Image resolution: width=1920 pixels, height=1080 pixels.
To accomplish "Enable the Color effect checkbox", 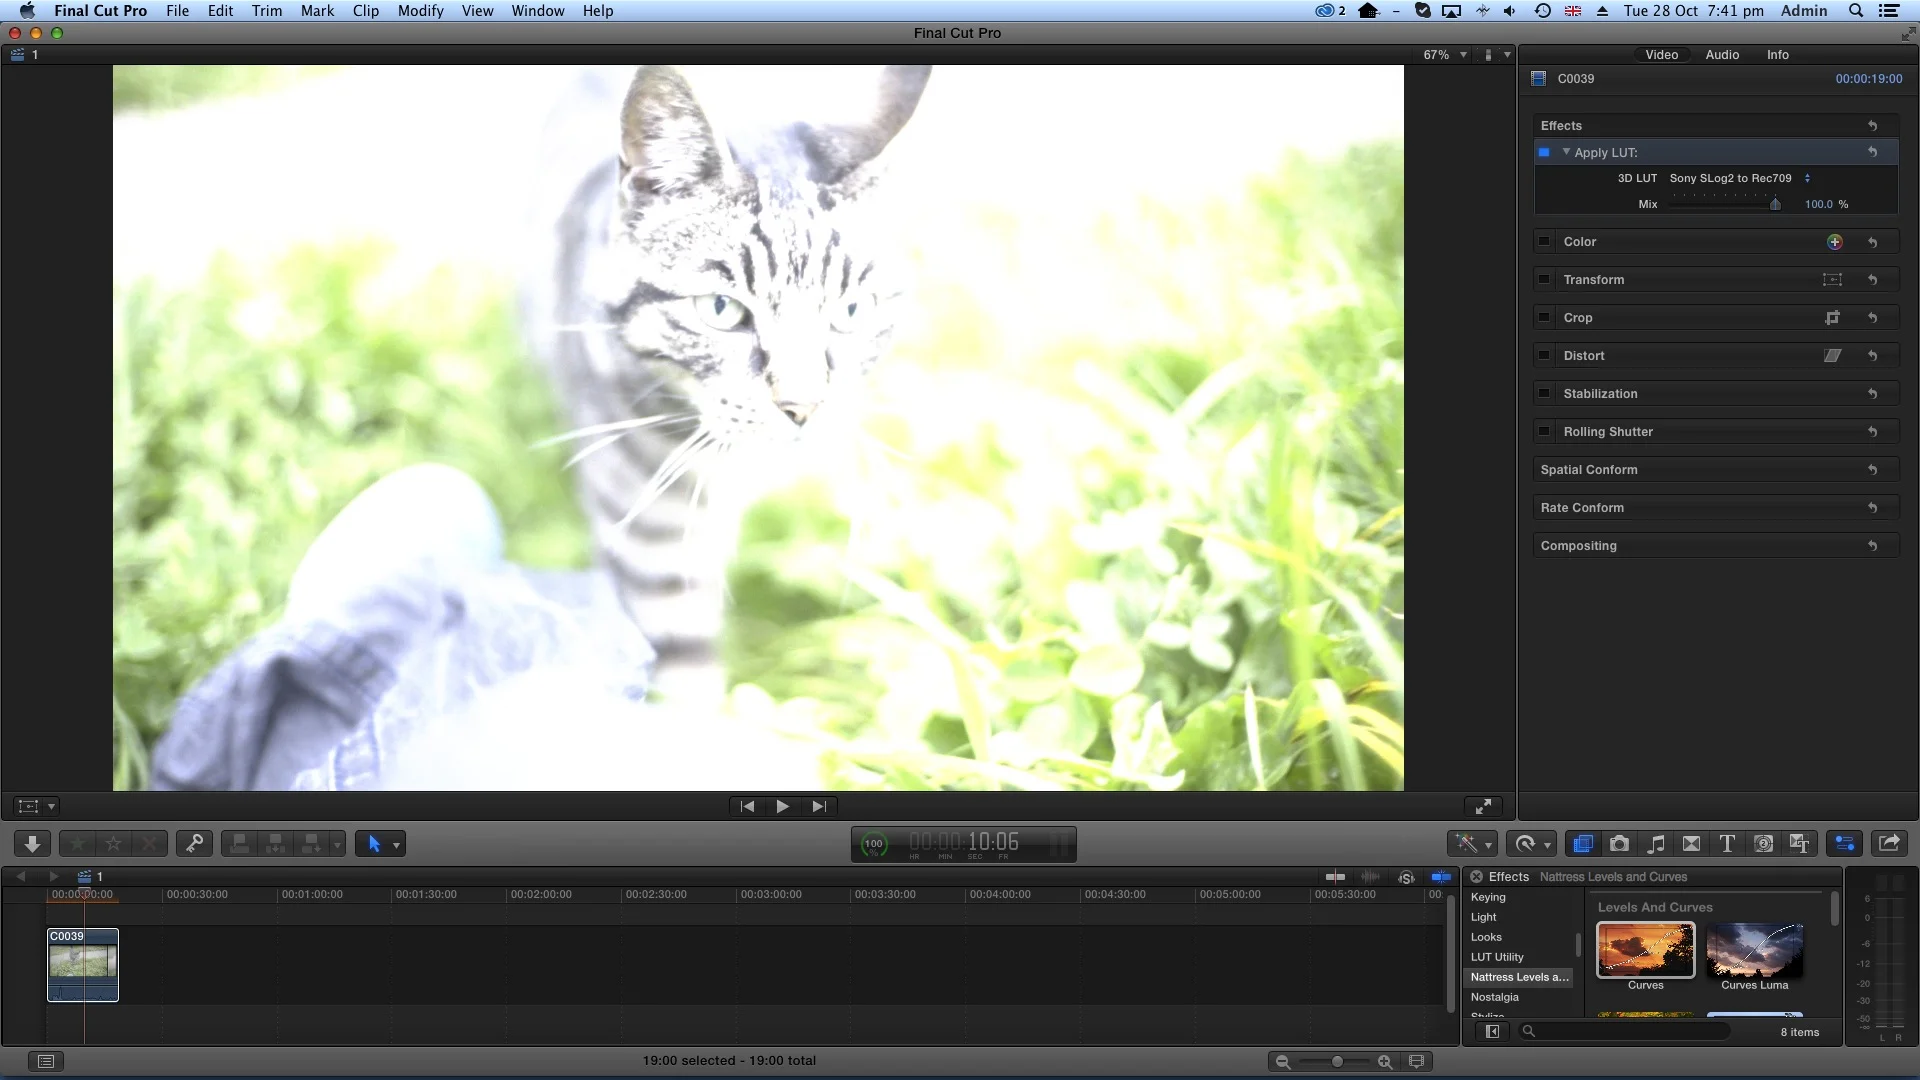I will click(1544, 242).
